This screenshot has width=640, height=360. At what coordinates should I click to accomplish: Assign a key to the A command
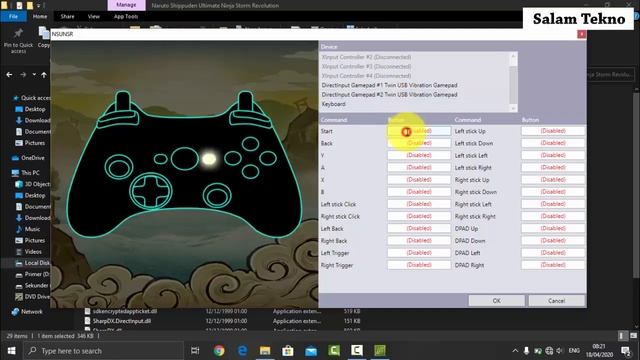(x=419, y=167)
